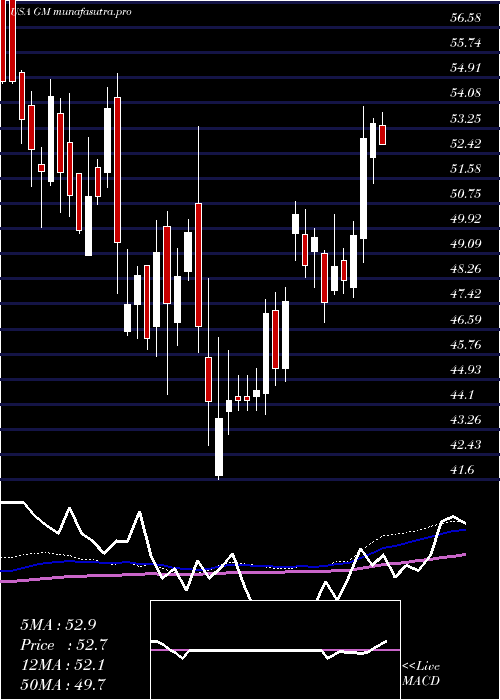The image size is (500, 700).
Task: Click the 47.42 price axis label
Action: coord(466,293)
